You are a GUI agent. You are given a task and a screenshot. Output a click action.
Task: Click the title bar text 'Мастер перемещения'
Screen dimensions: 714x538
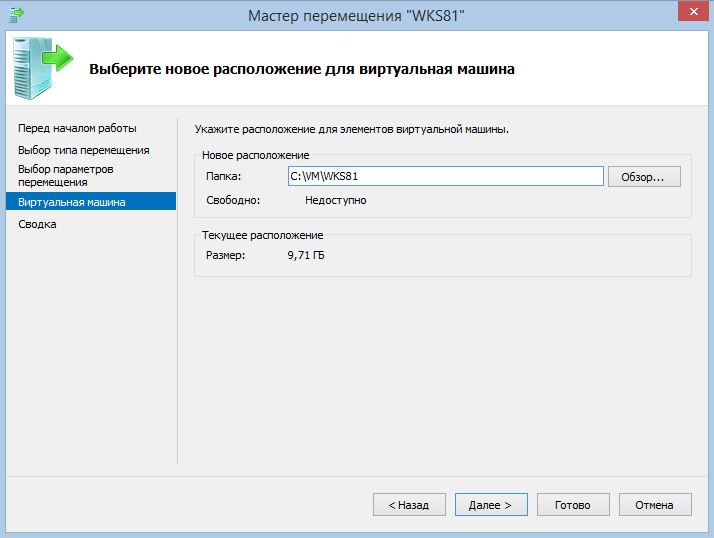pos(356,13)
